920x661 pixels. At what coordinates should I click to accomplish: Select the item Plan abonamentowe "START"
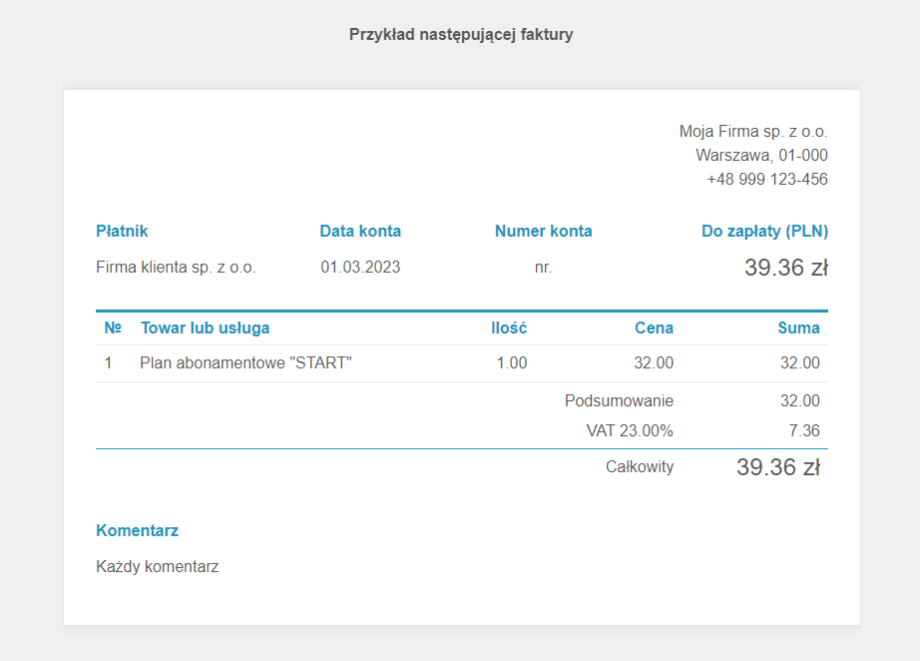point(246,363)
